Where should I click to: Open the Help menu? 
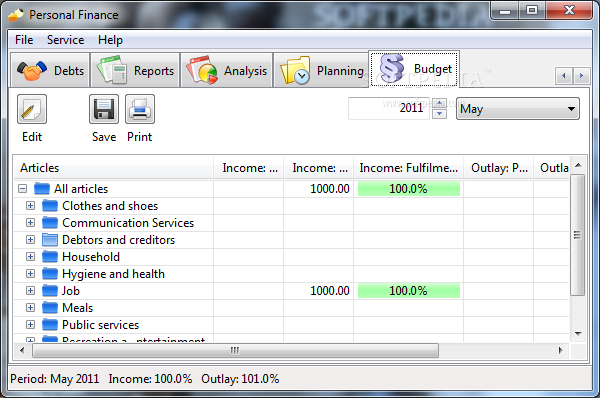110,40
